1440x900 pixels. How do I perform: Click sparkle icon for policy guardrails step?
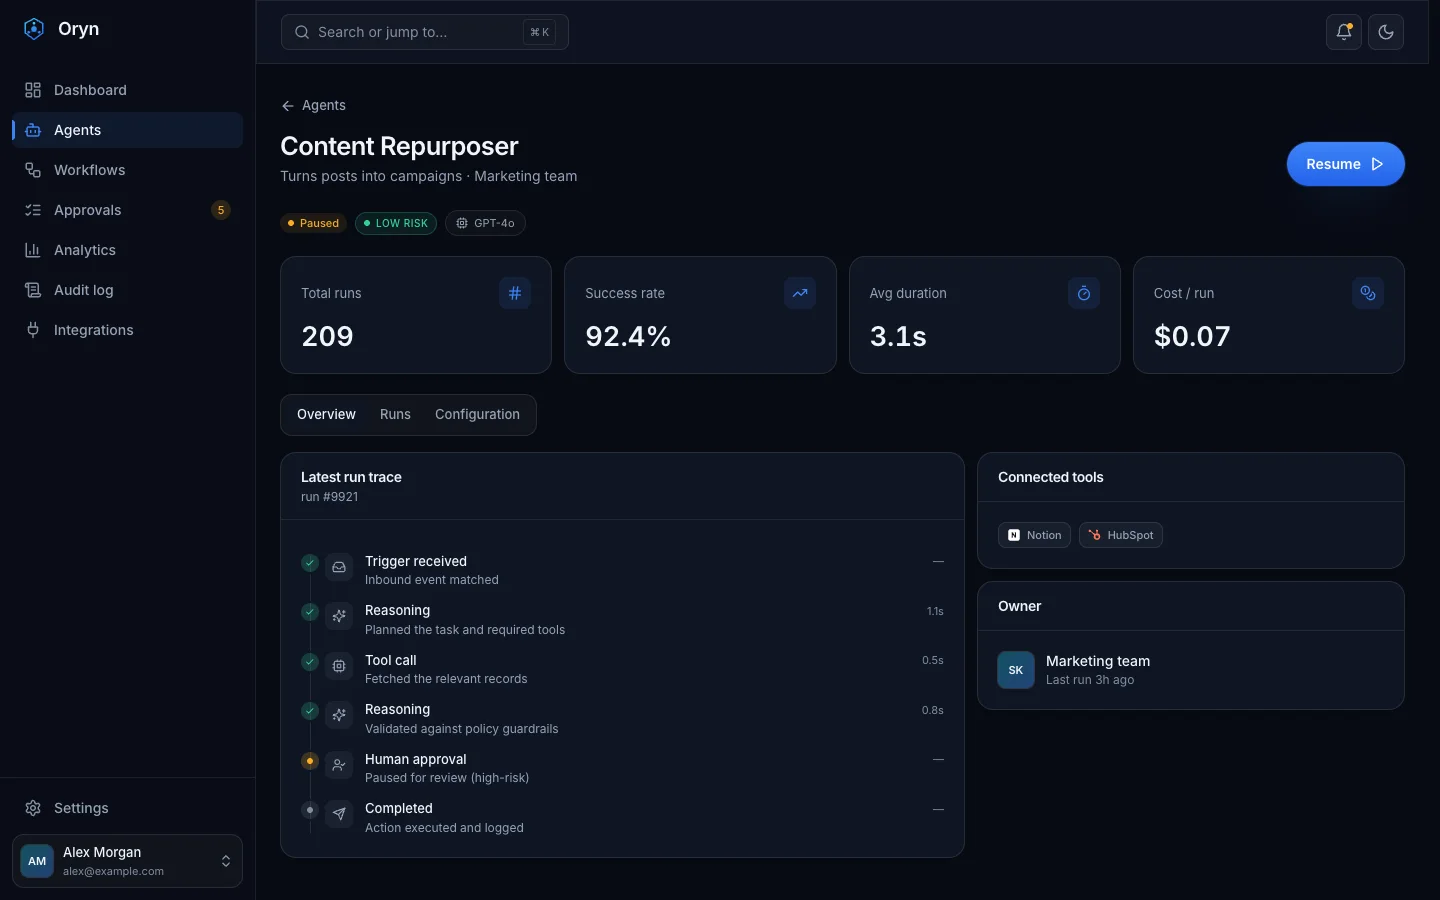pos(339,715)
